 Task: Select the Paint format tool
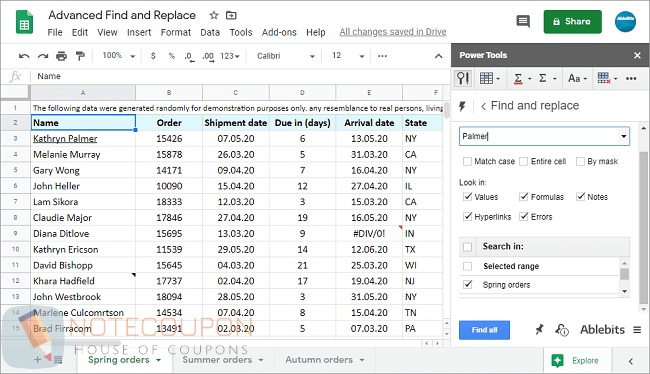pos(80,56)
